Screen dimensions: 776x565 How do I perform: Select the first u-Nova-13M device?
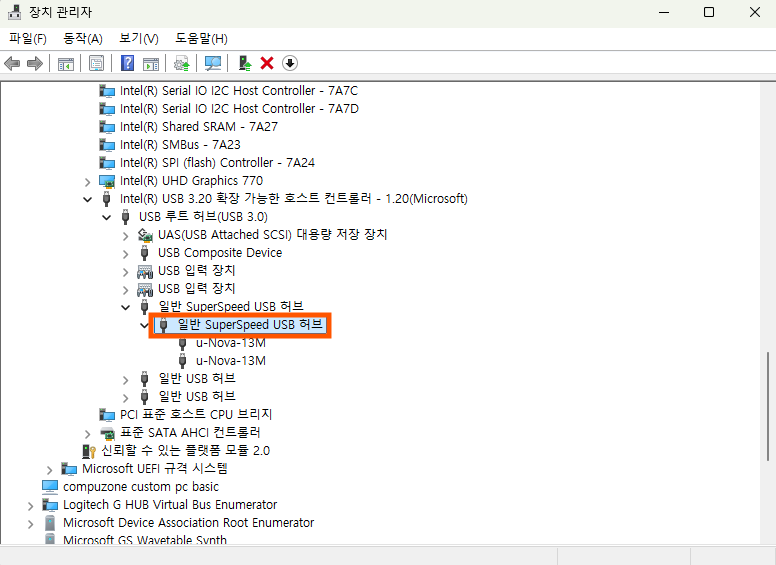tap(230, 343)
